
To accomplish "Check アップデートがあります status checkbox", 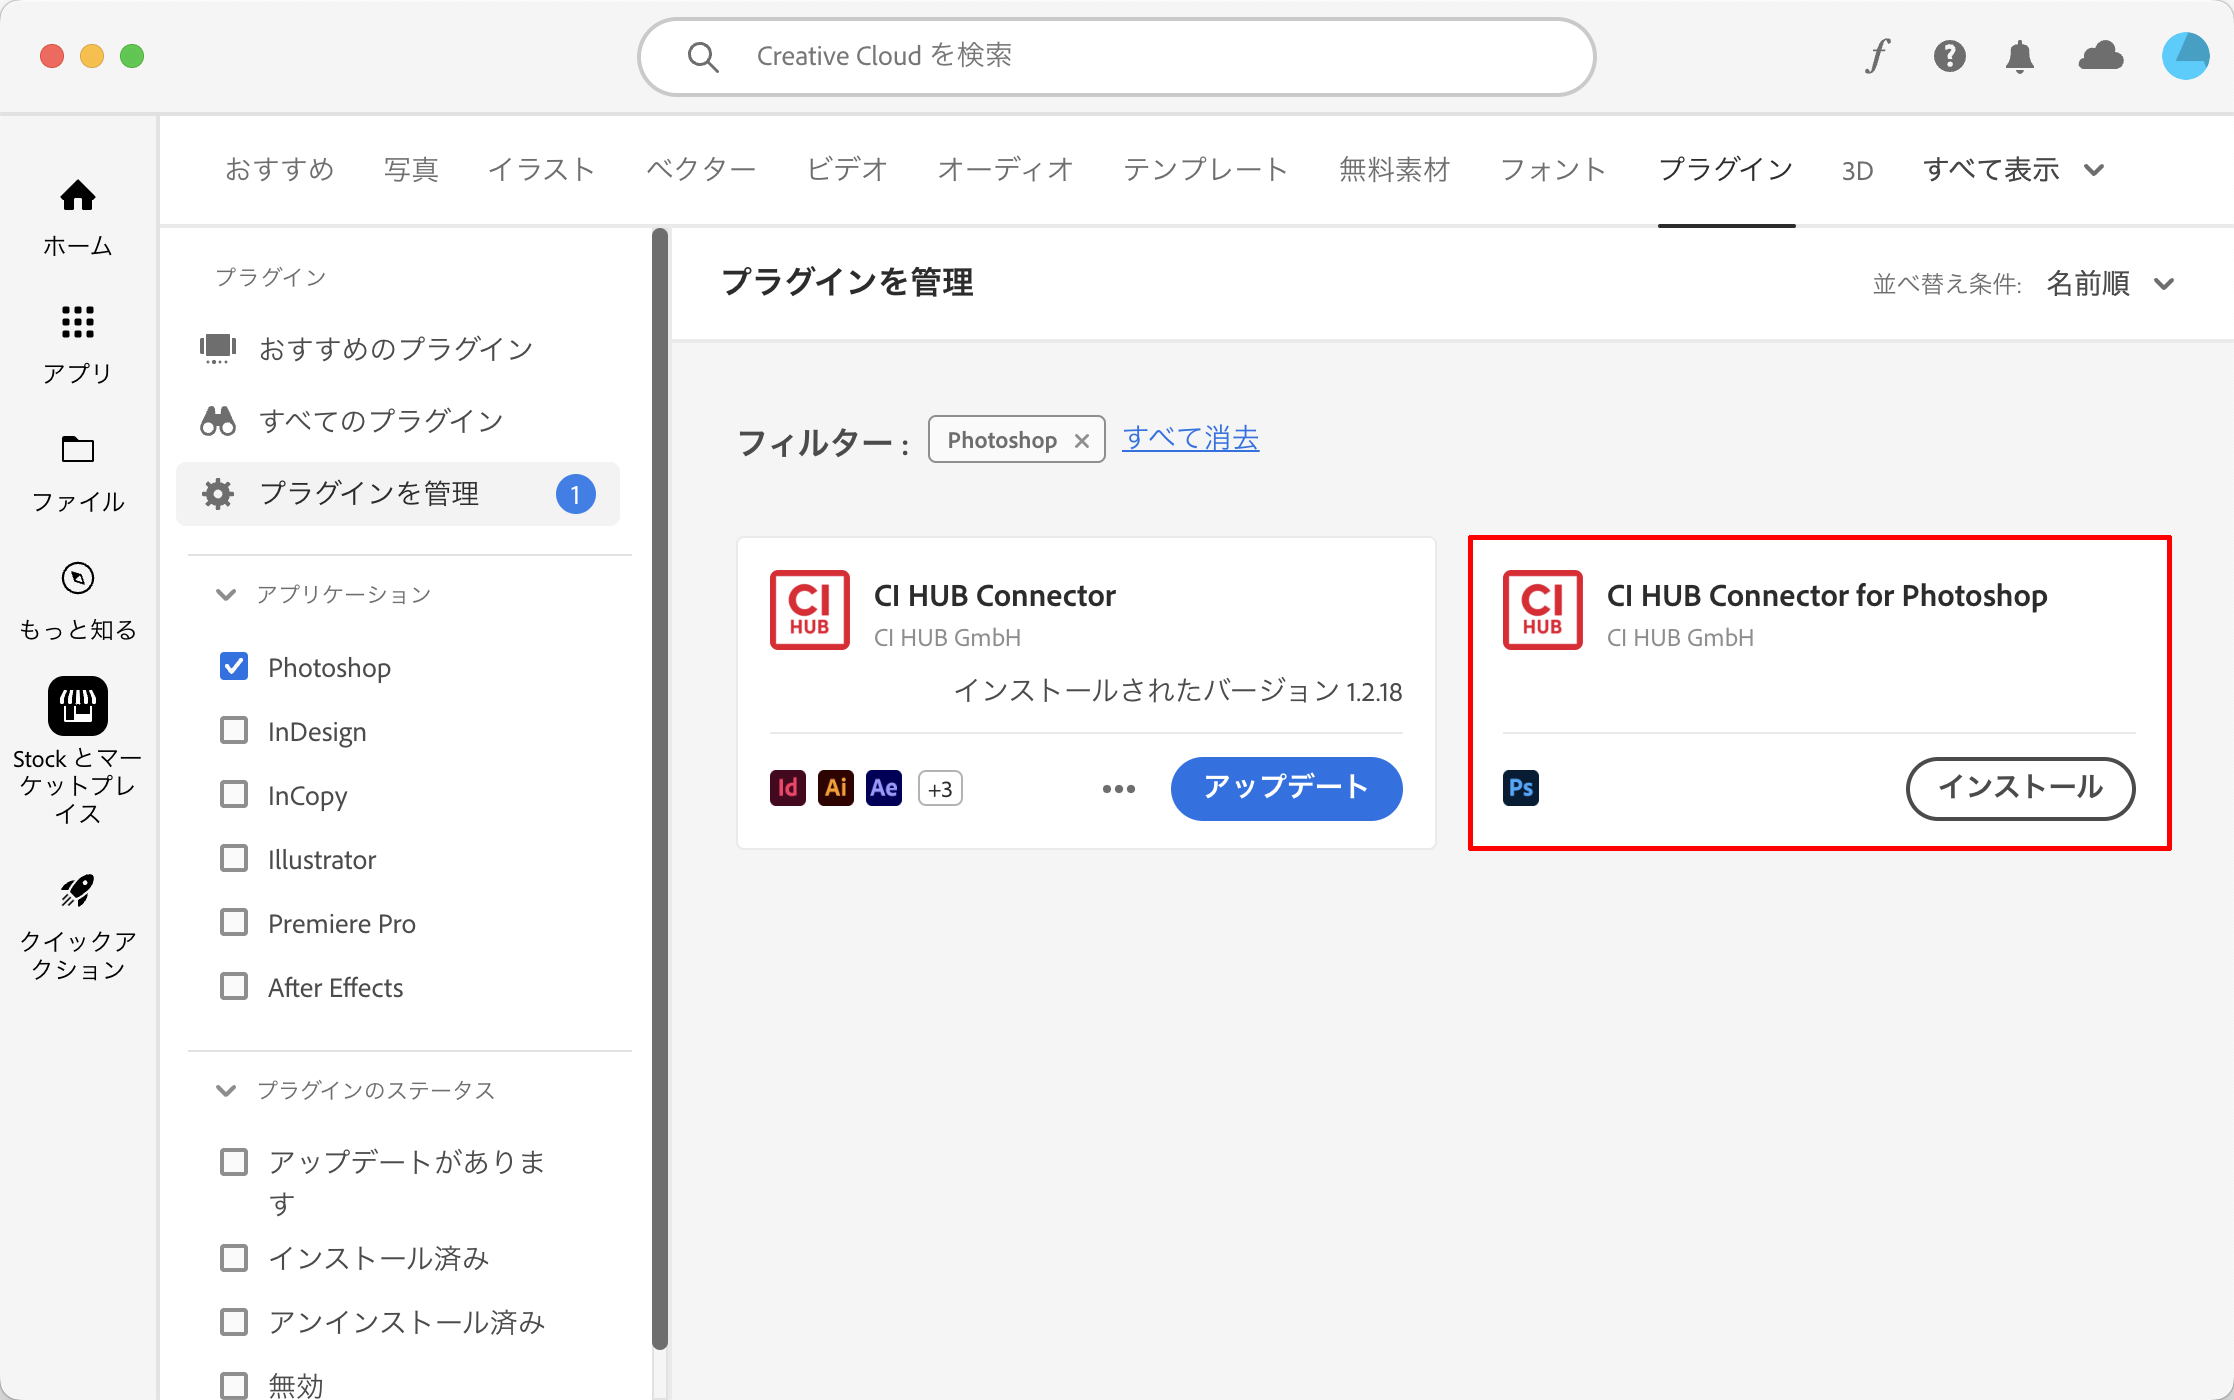I will [x=234, y=1162].
